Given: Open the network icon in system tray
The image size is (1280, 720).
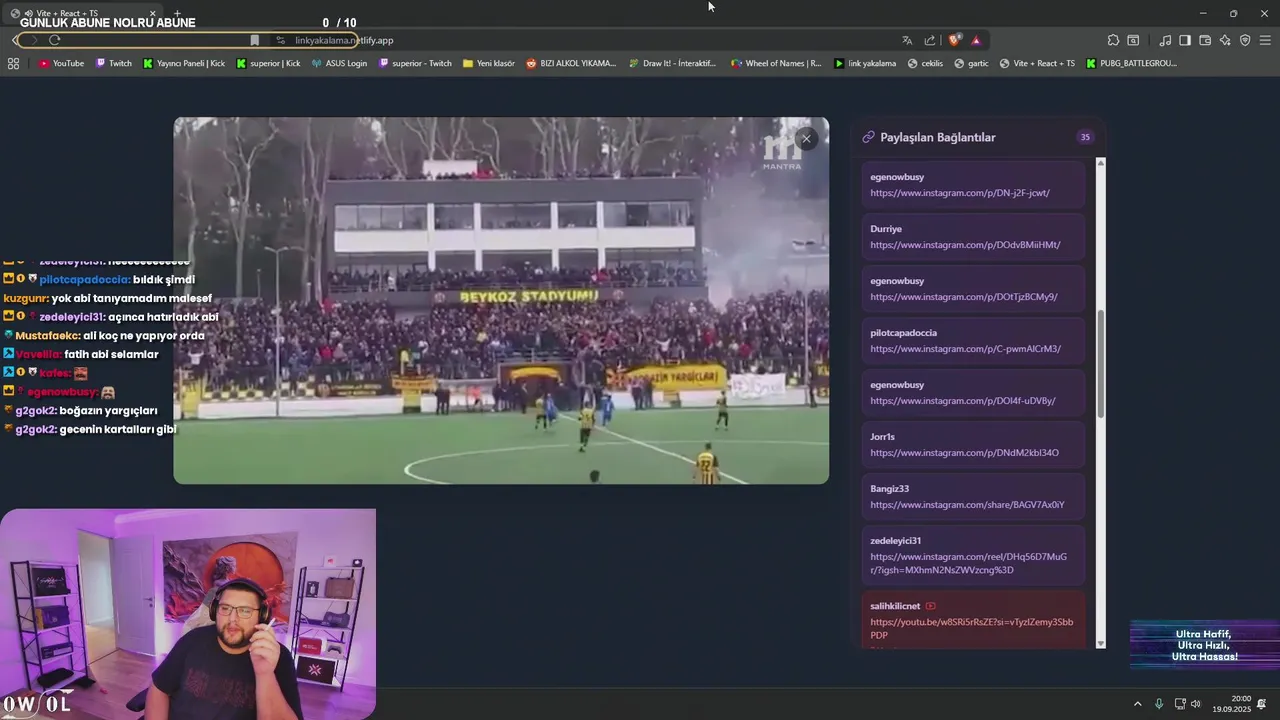Looking at the screenshot, I should [x=1180, y=704].
